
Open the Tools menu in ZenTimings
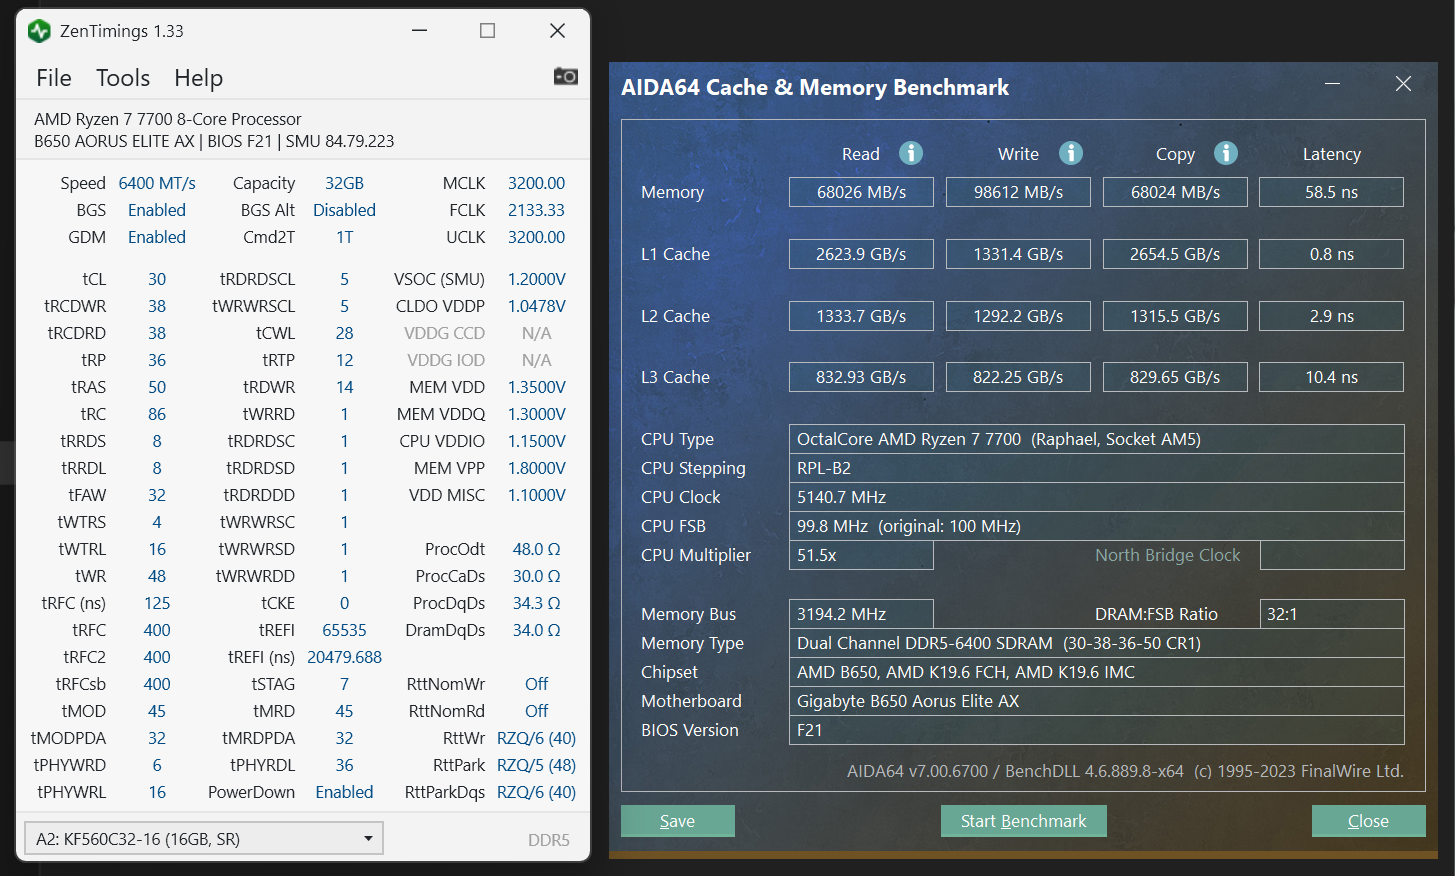(x=123, y=78)
